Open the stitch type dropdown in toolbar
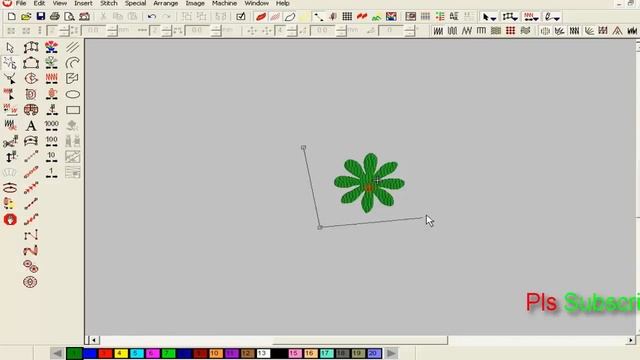 [531, 17]
